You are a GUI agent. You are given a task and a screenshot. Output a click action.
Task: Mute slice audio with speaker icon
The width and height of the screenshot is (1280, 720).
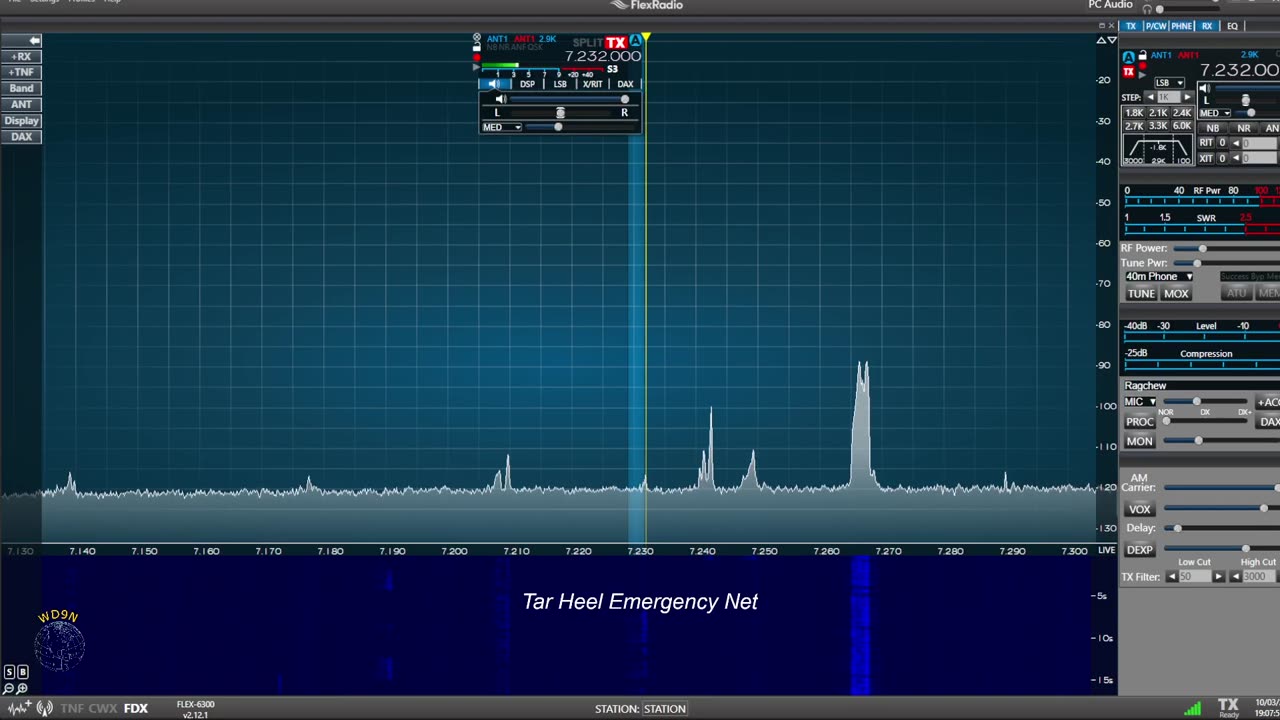pos(501,99)
